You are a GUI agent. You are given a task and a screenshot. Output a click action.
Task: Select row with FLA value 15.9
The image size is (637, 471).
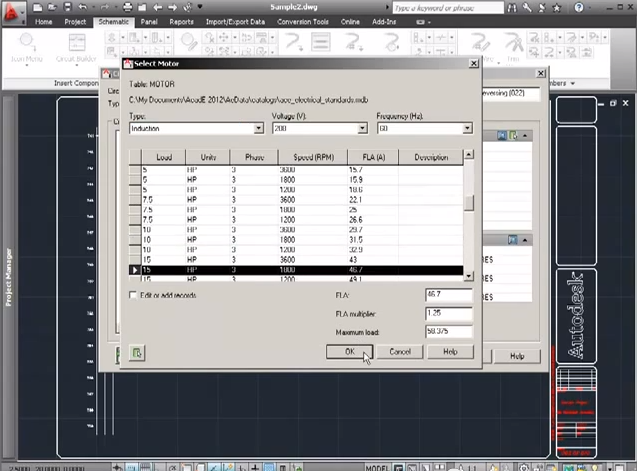[296, 180]
